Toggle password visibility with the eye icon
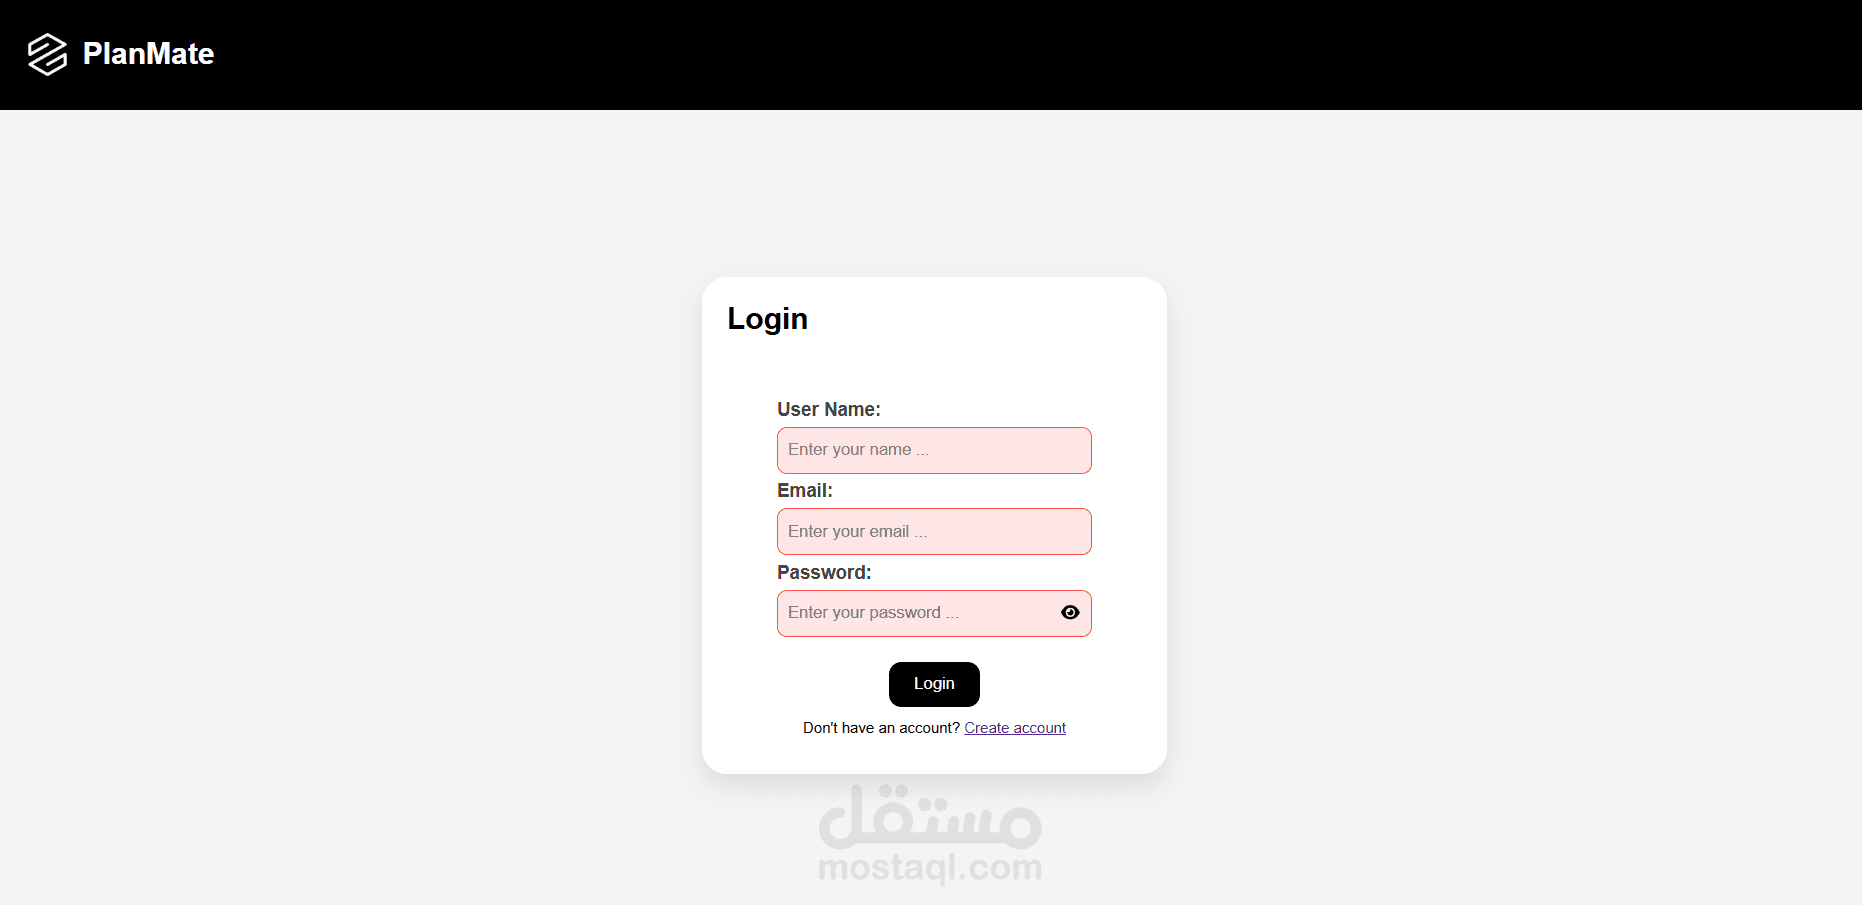 tap(1070, 613)
